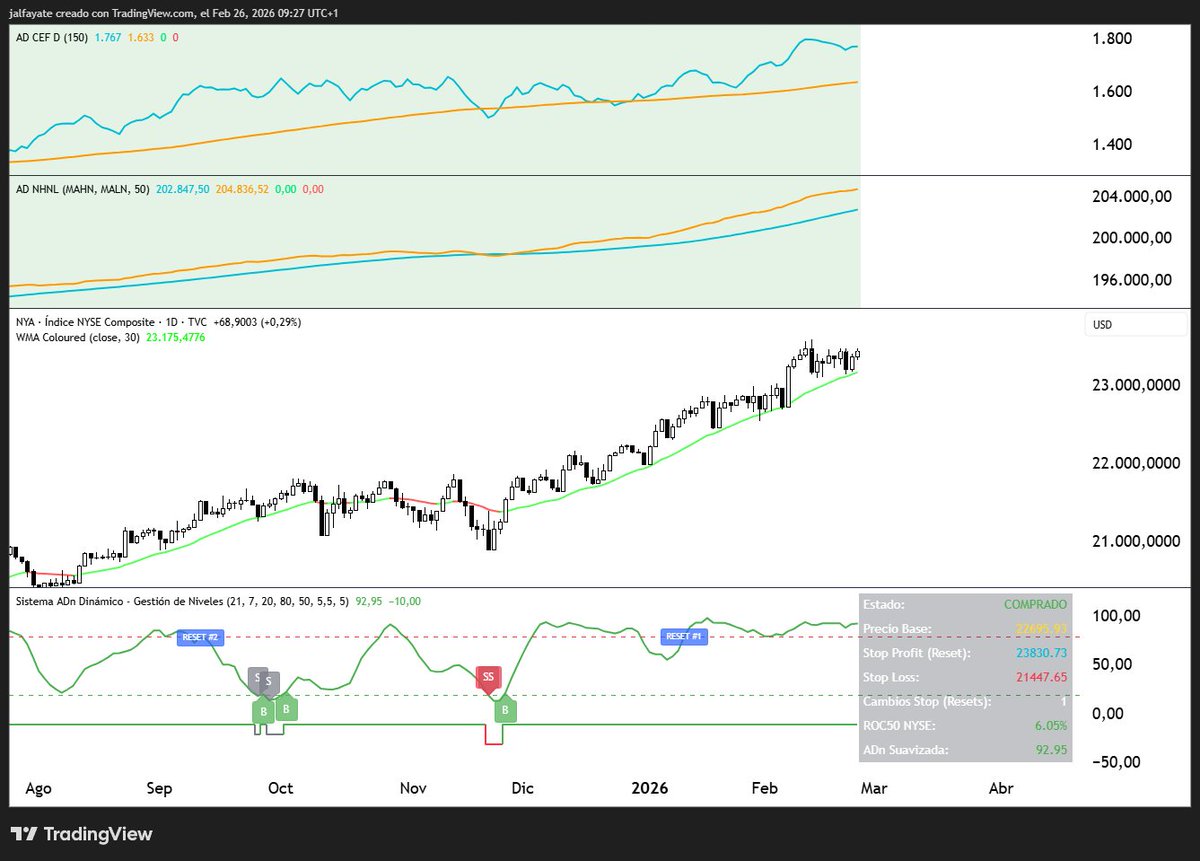Click the 204.000,00 scale label
This screenshot has height=861, width=1200.
tap(1132, 197)
